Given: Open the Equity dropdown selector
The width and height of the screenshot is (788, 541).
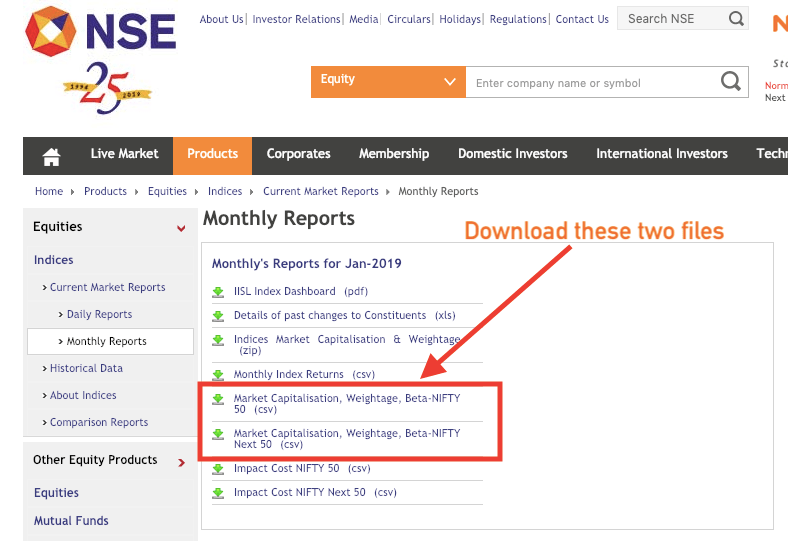Looking at the screenshot, I should click(x=388, y=81).
